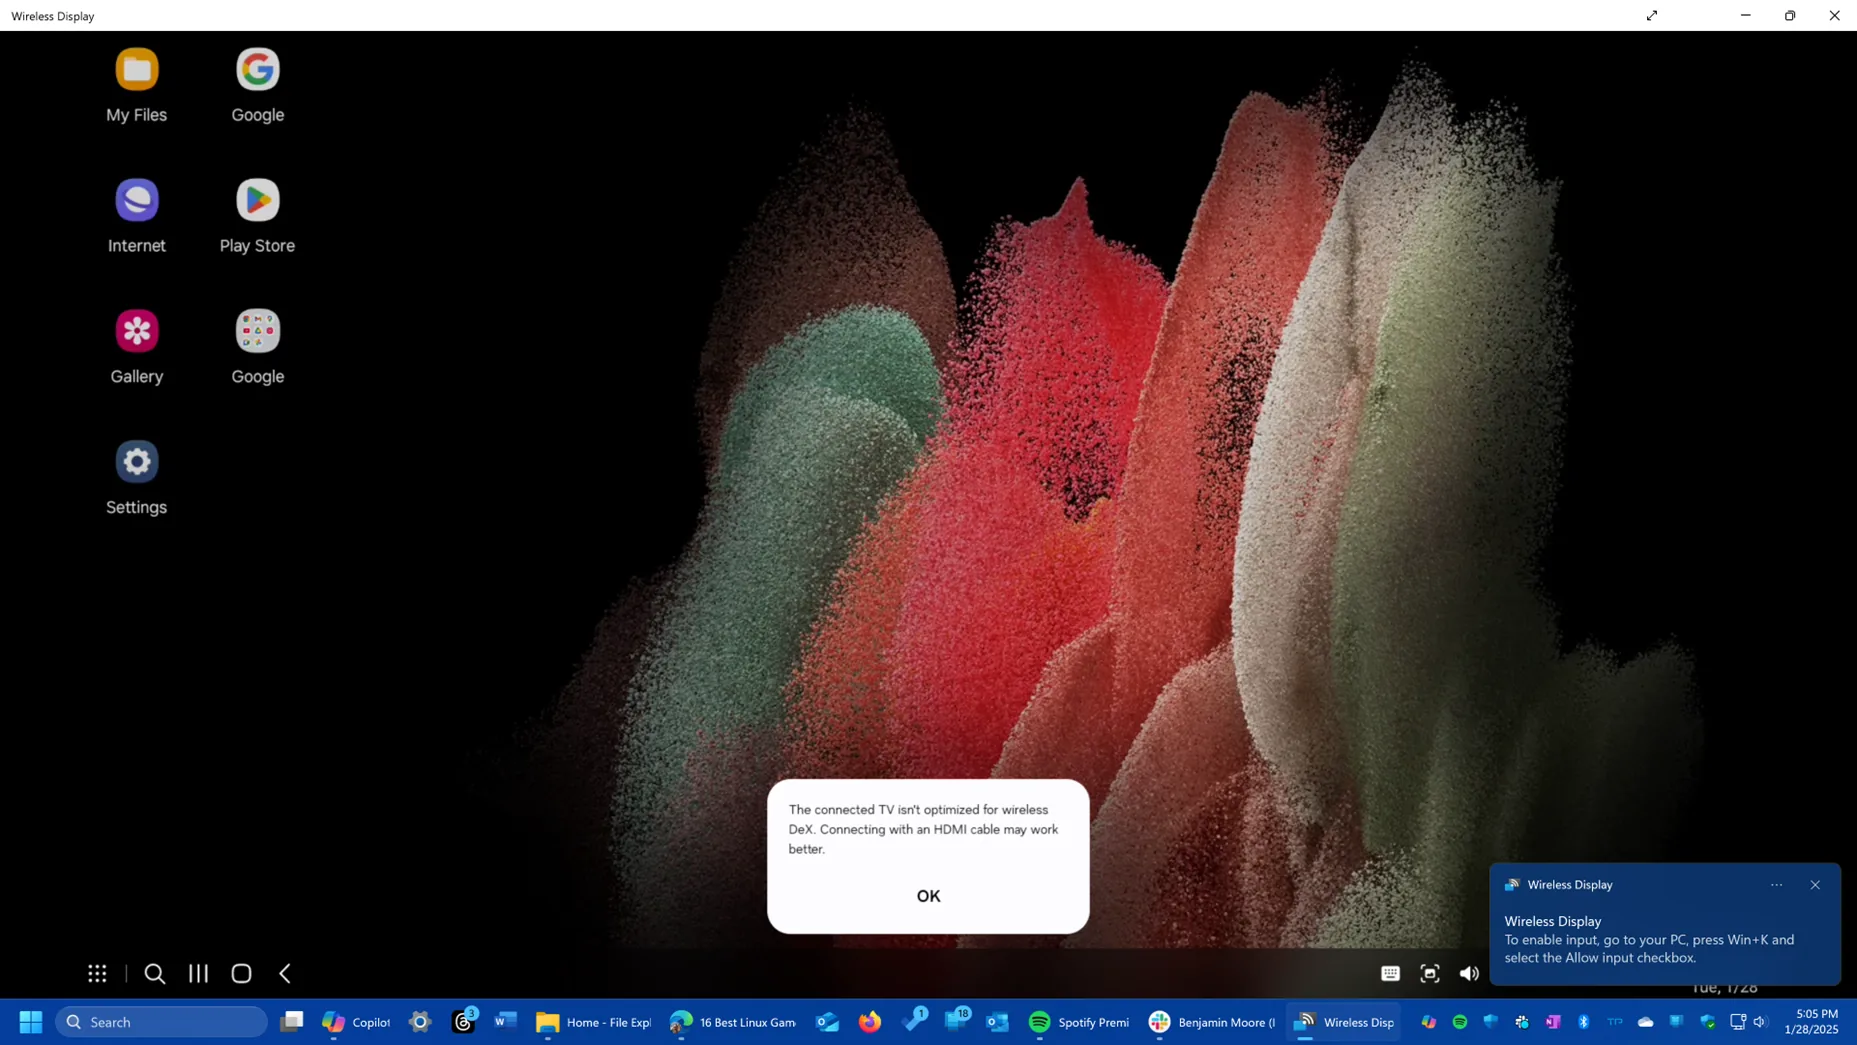Screen dimensions: 1857x1045
Task: Expand the Google apps folder on desktop
Action: [257, 330]
